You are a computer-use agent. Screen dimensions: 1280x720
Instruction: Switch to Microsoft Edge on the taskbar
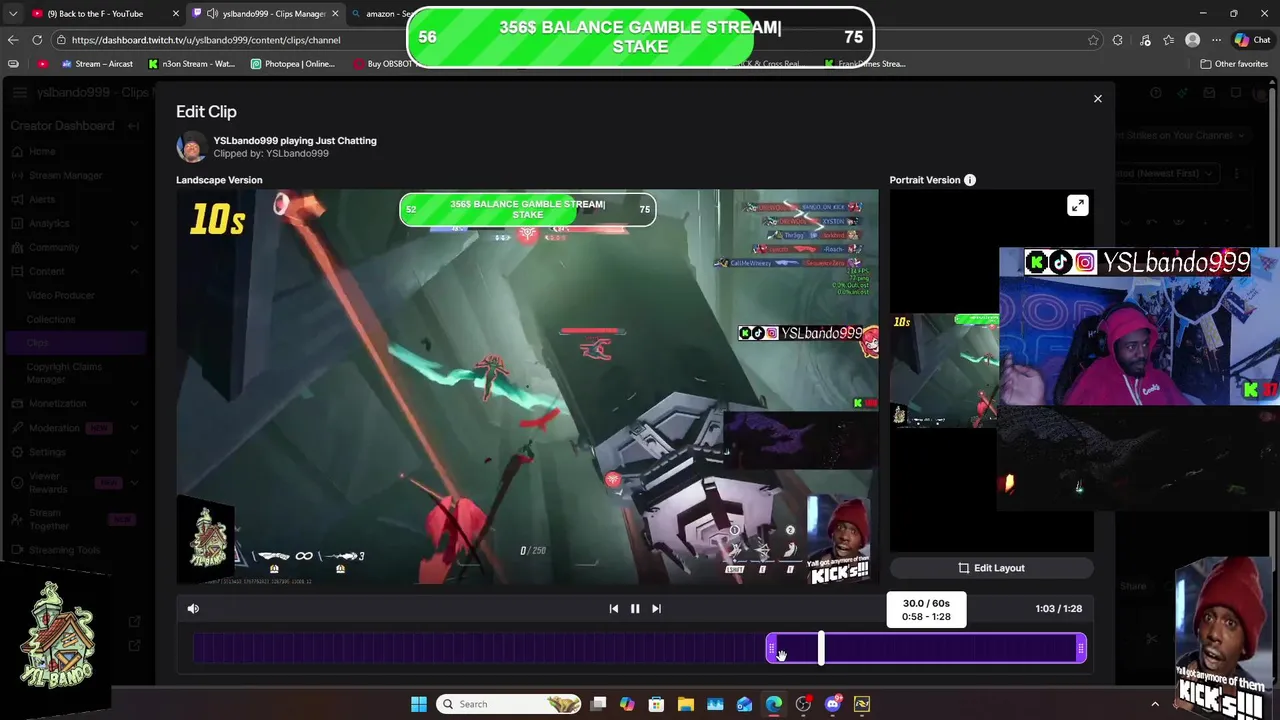point(774,704)
